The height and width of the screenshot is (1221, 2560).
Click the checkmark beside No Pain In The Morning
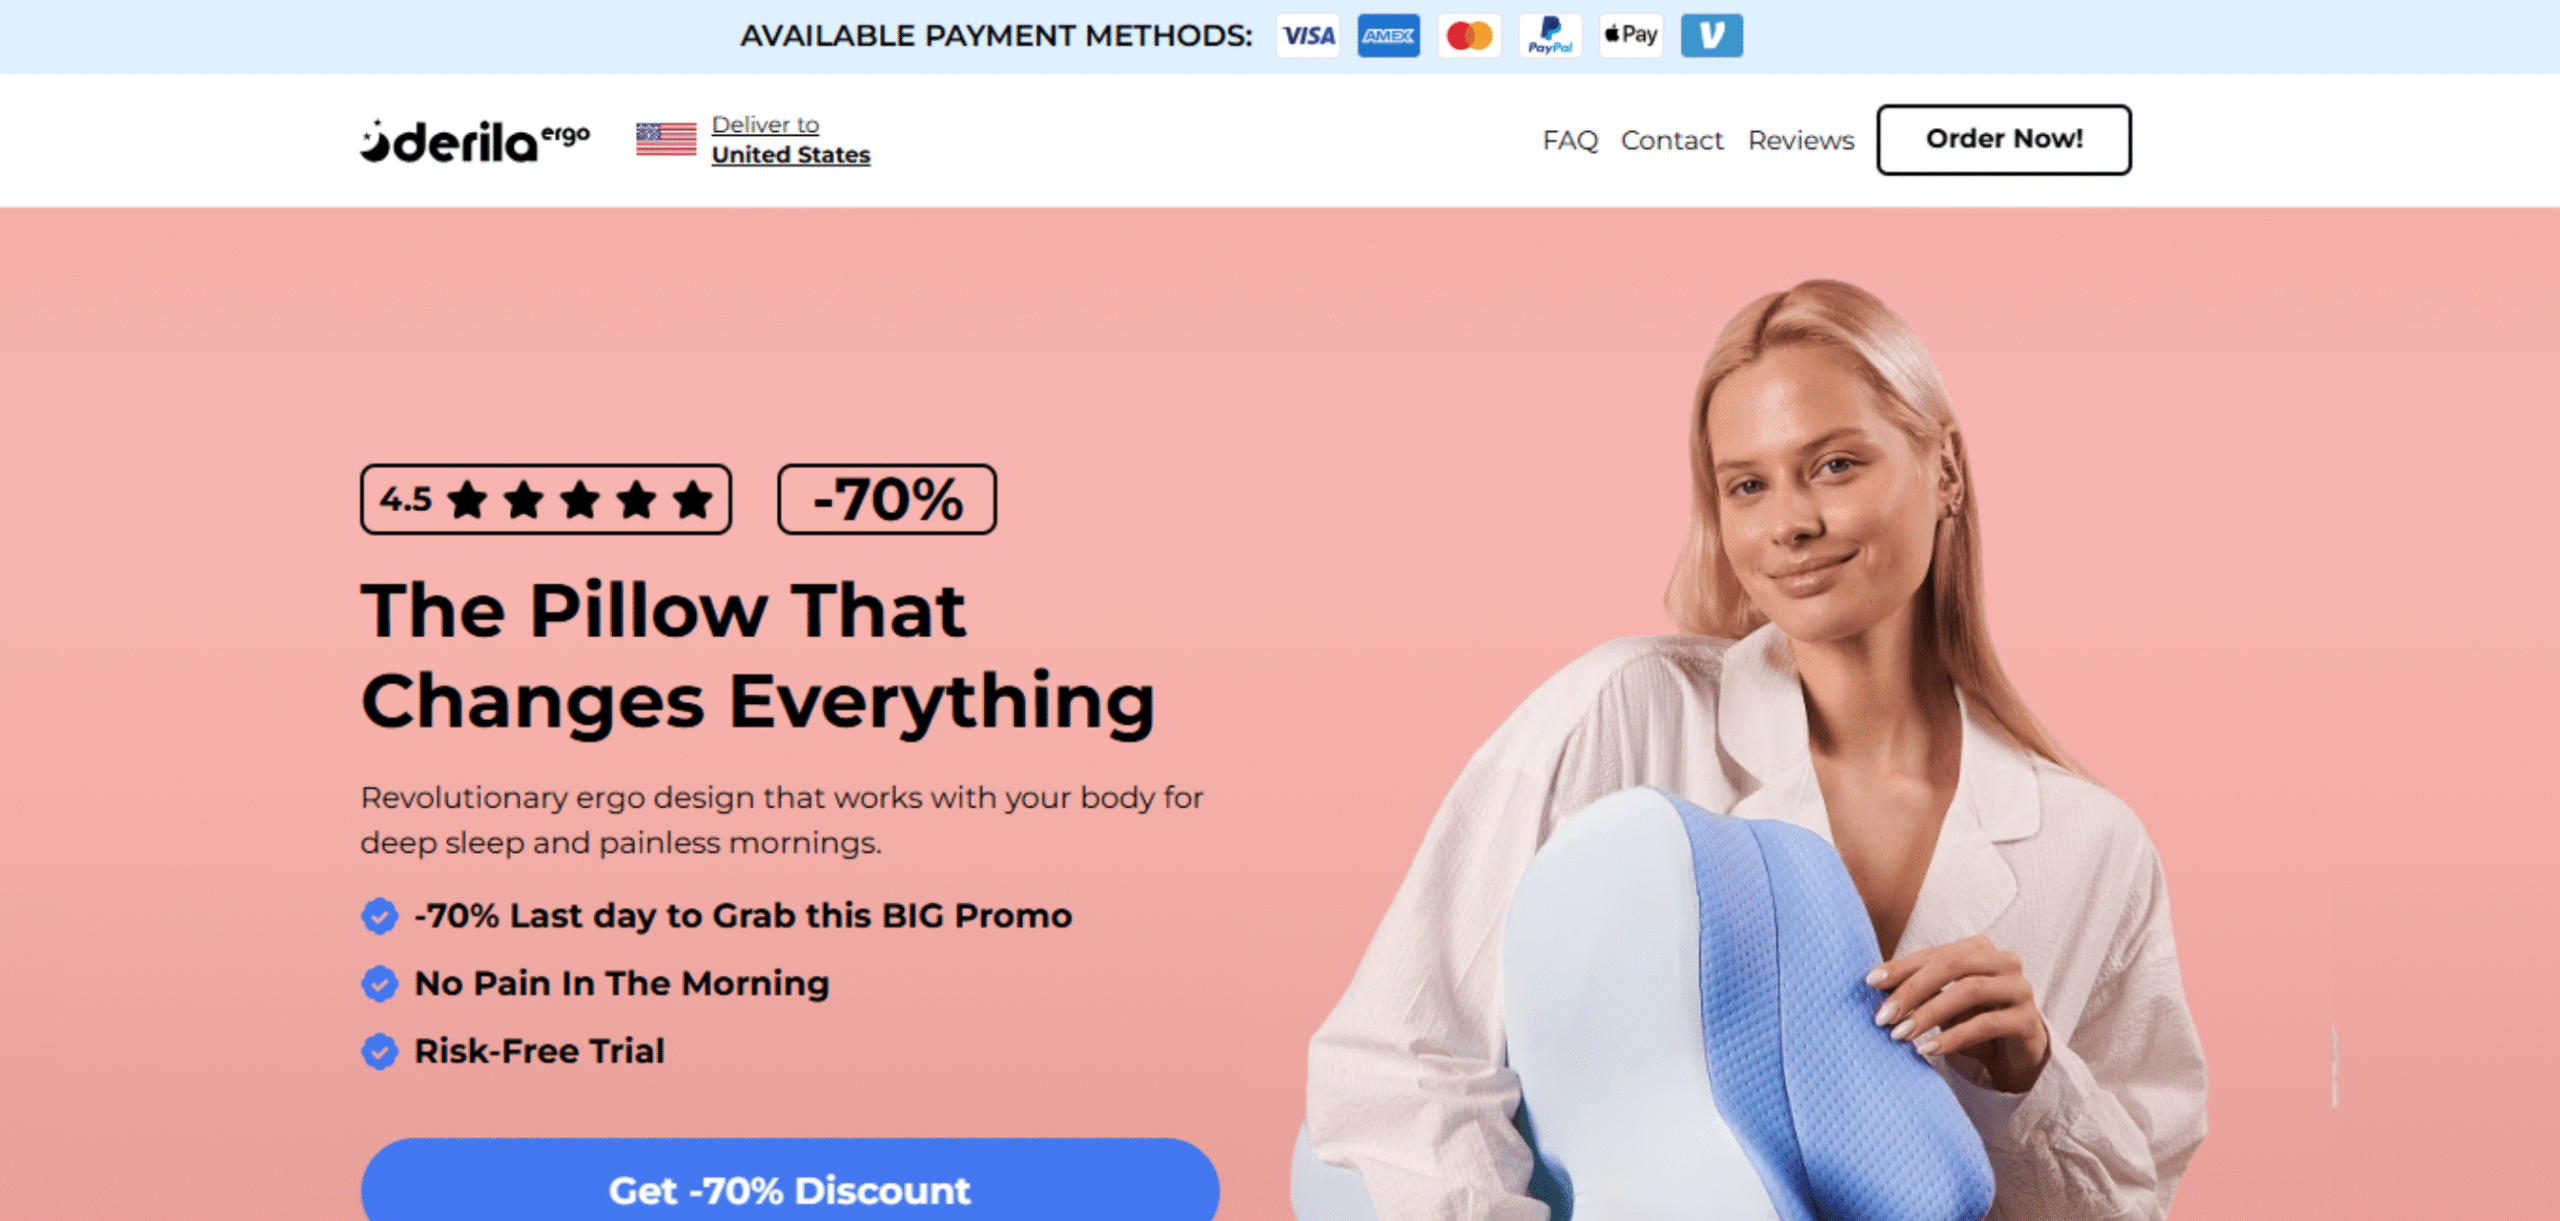379,984
